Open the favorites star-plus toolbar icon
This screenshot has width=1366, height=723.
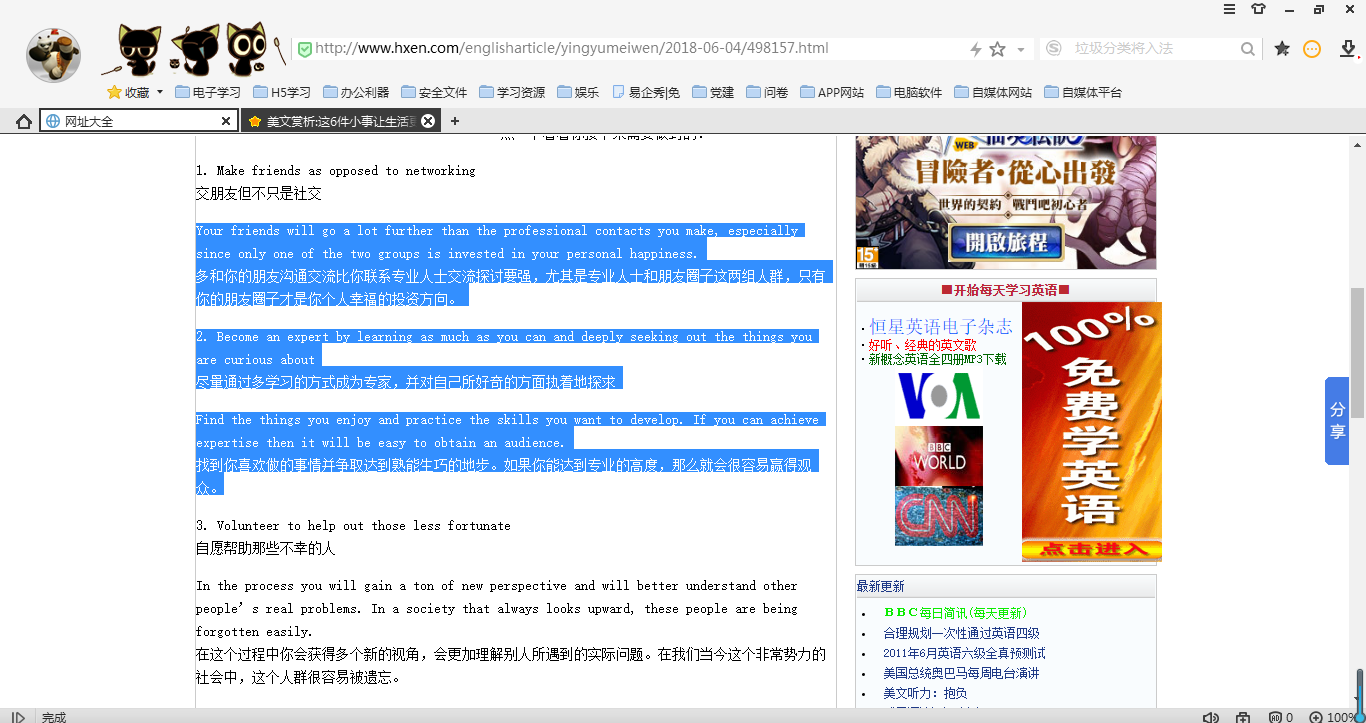click(x=1282, y=48)
